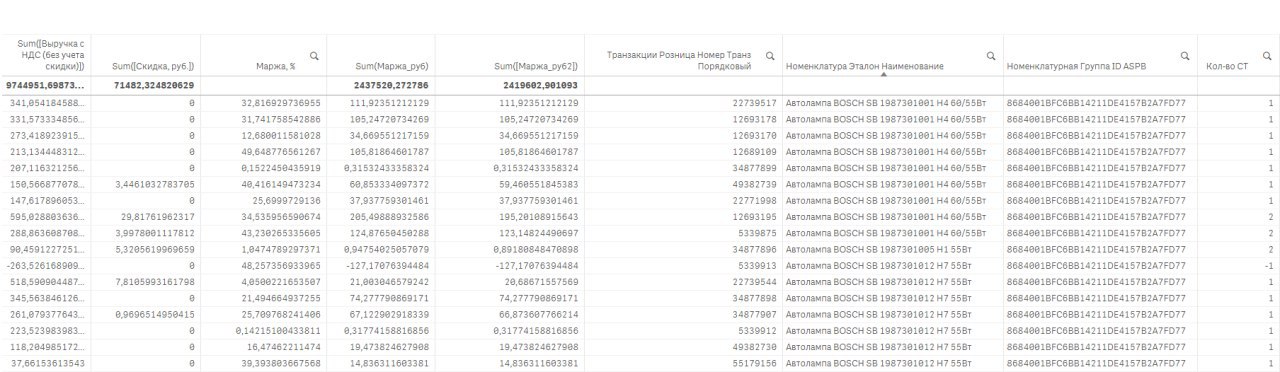Sort by Sum(Маржа_руб) header
1280x372 pixels.
pos(392,67)
